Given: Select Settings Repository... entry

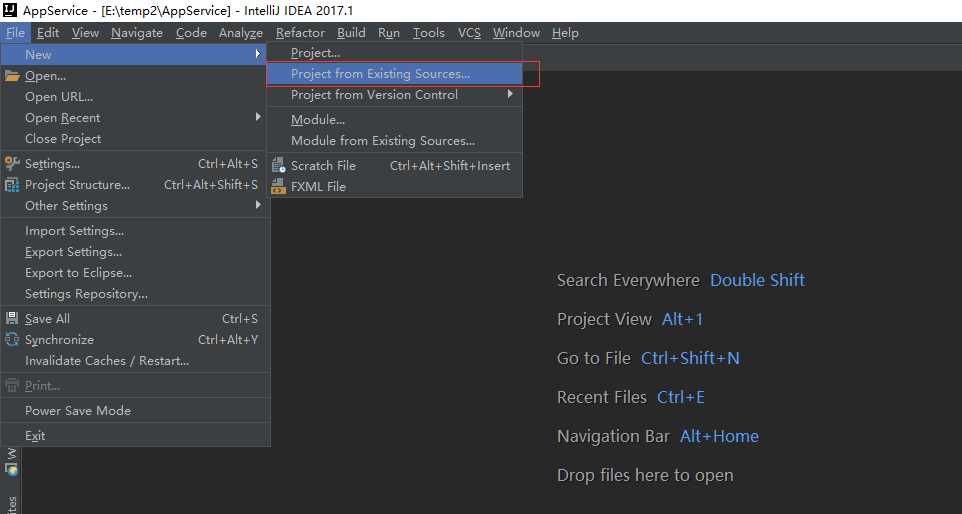Looking at the screenshot, I should pyautogui.click(x=134, y=294).
